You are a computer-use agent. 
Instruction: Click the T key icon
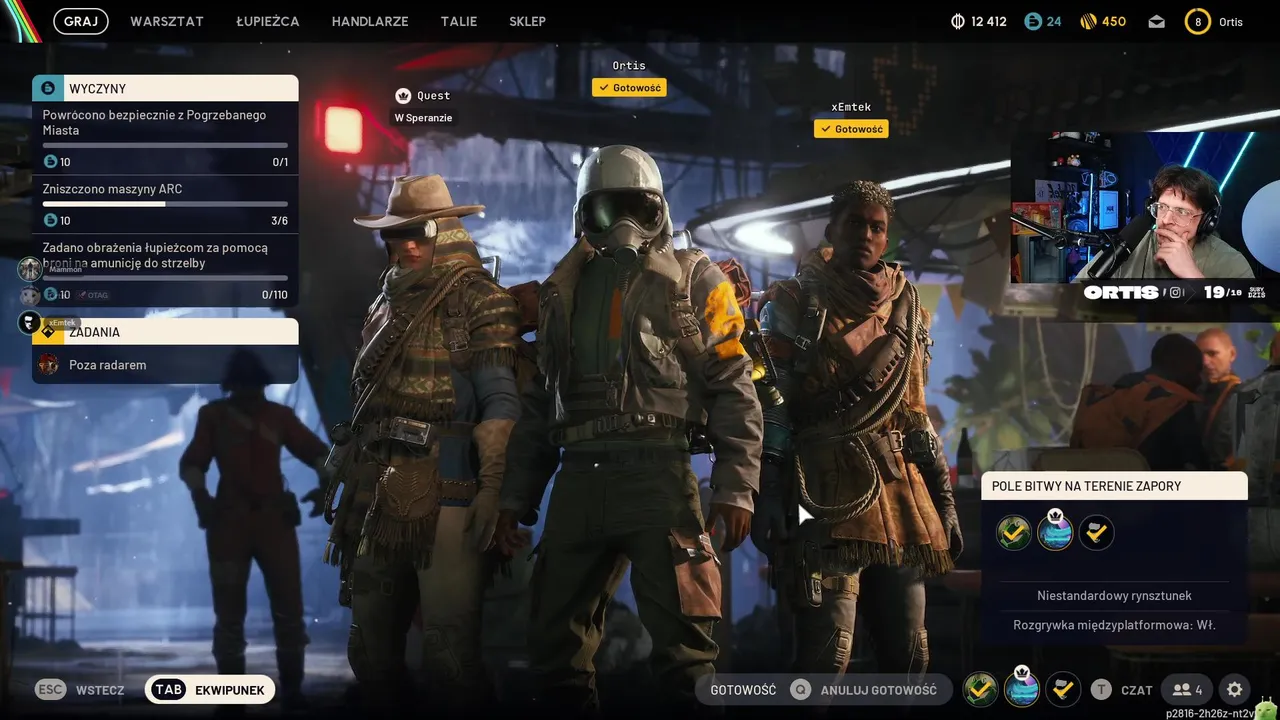point(1101,690)
